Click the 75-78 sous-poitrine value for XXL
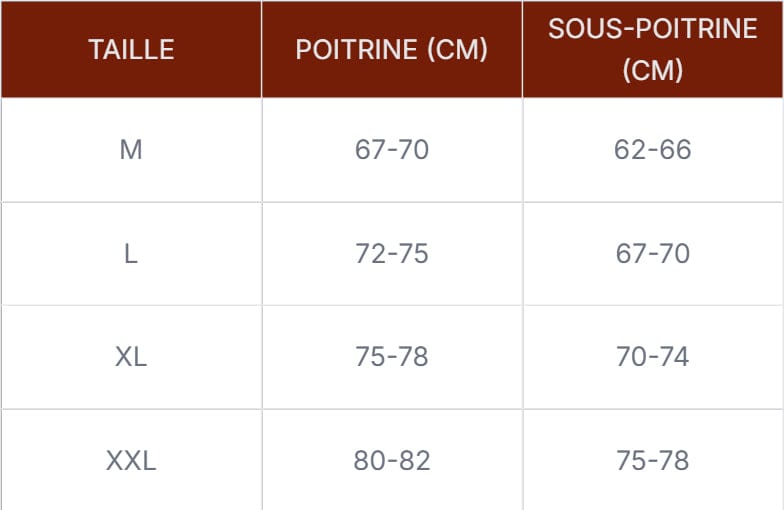 (x=652, y=460)
